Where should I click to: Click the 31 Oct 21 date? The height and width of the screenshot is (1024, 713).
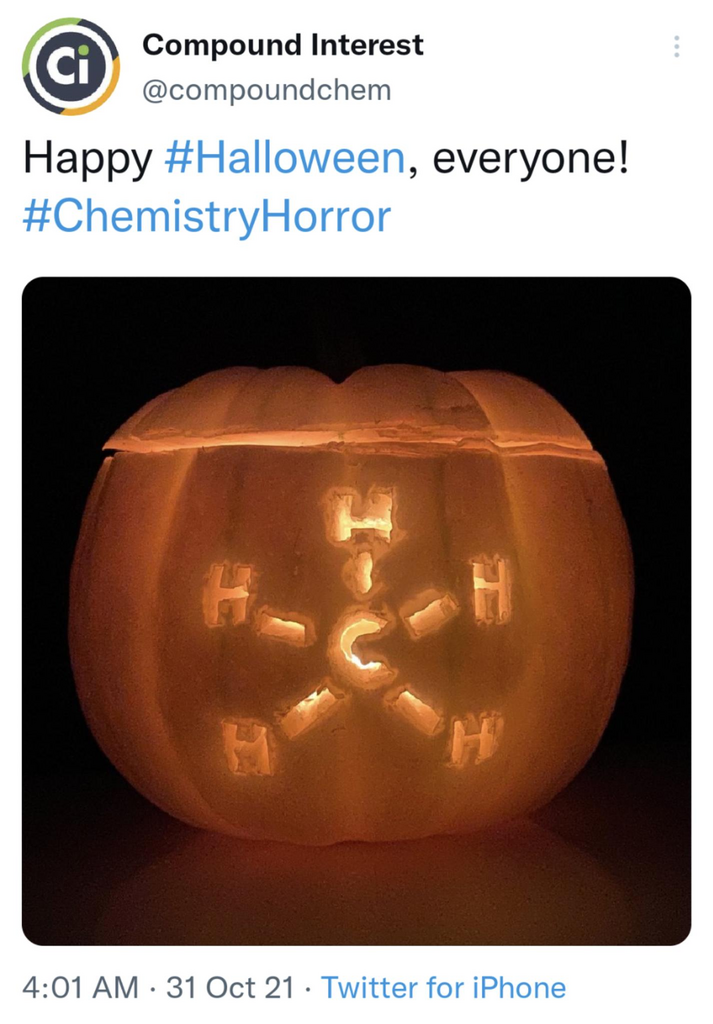(x=230, y=987)
